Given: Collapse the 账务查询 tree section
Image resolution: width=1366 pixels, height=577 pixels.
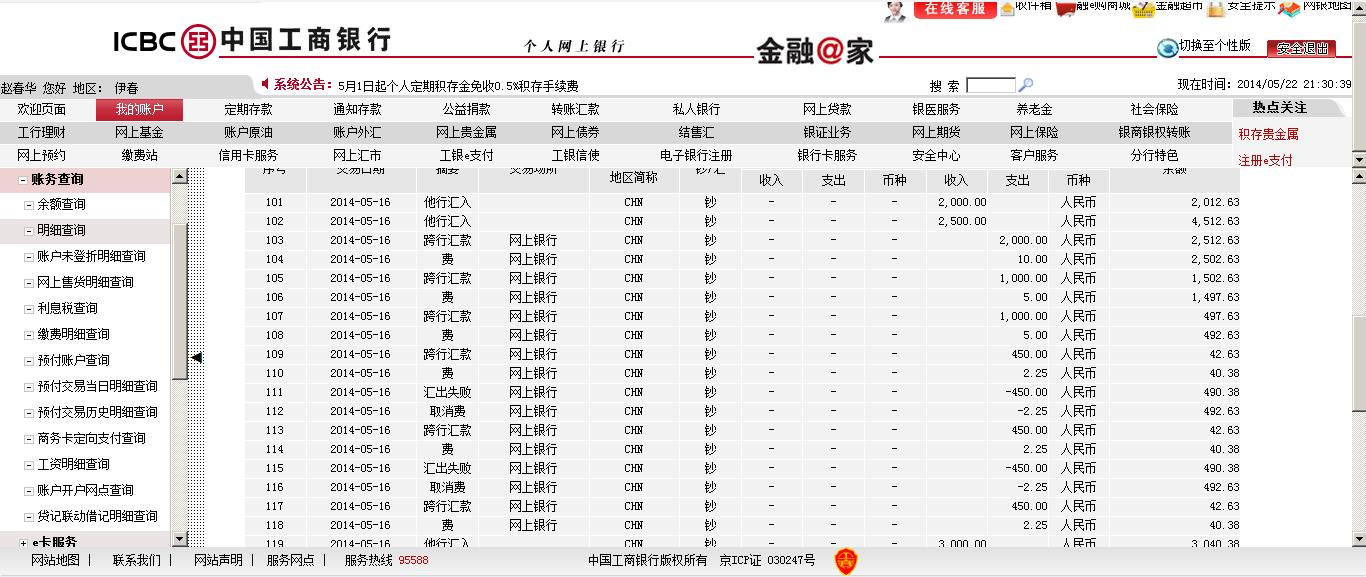Looking at the screenshot, I should point(24,180).
